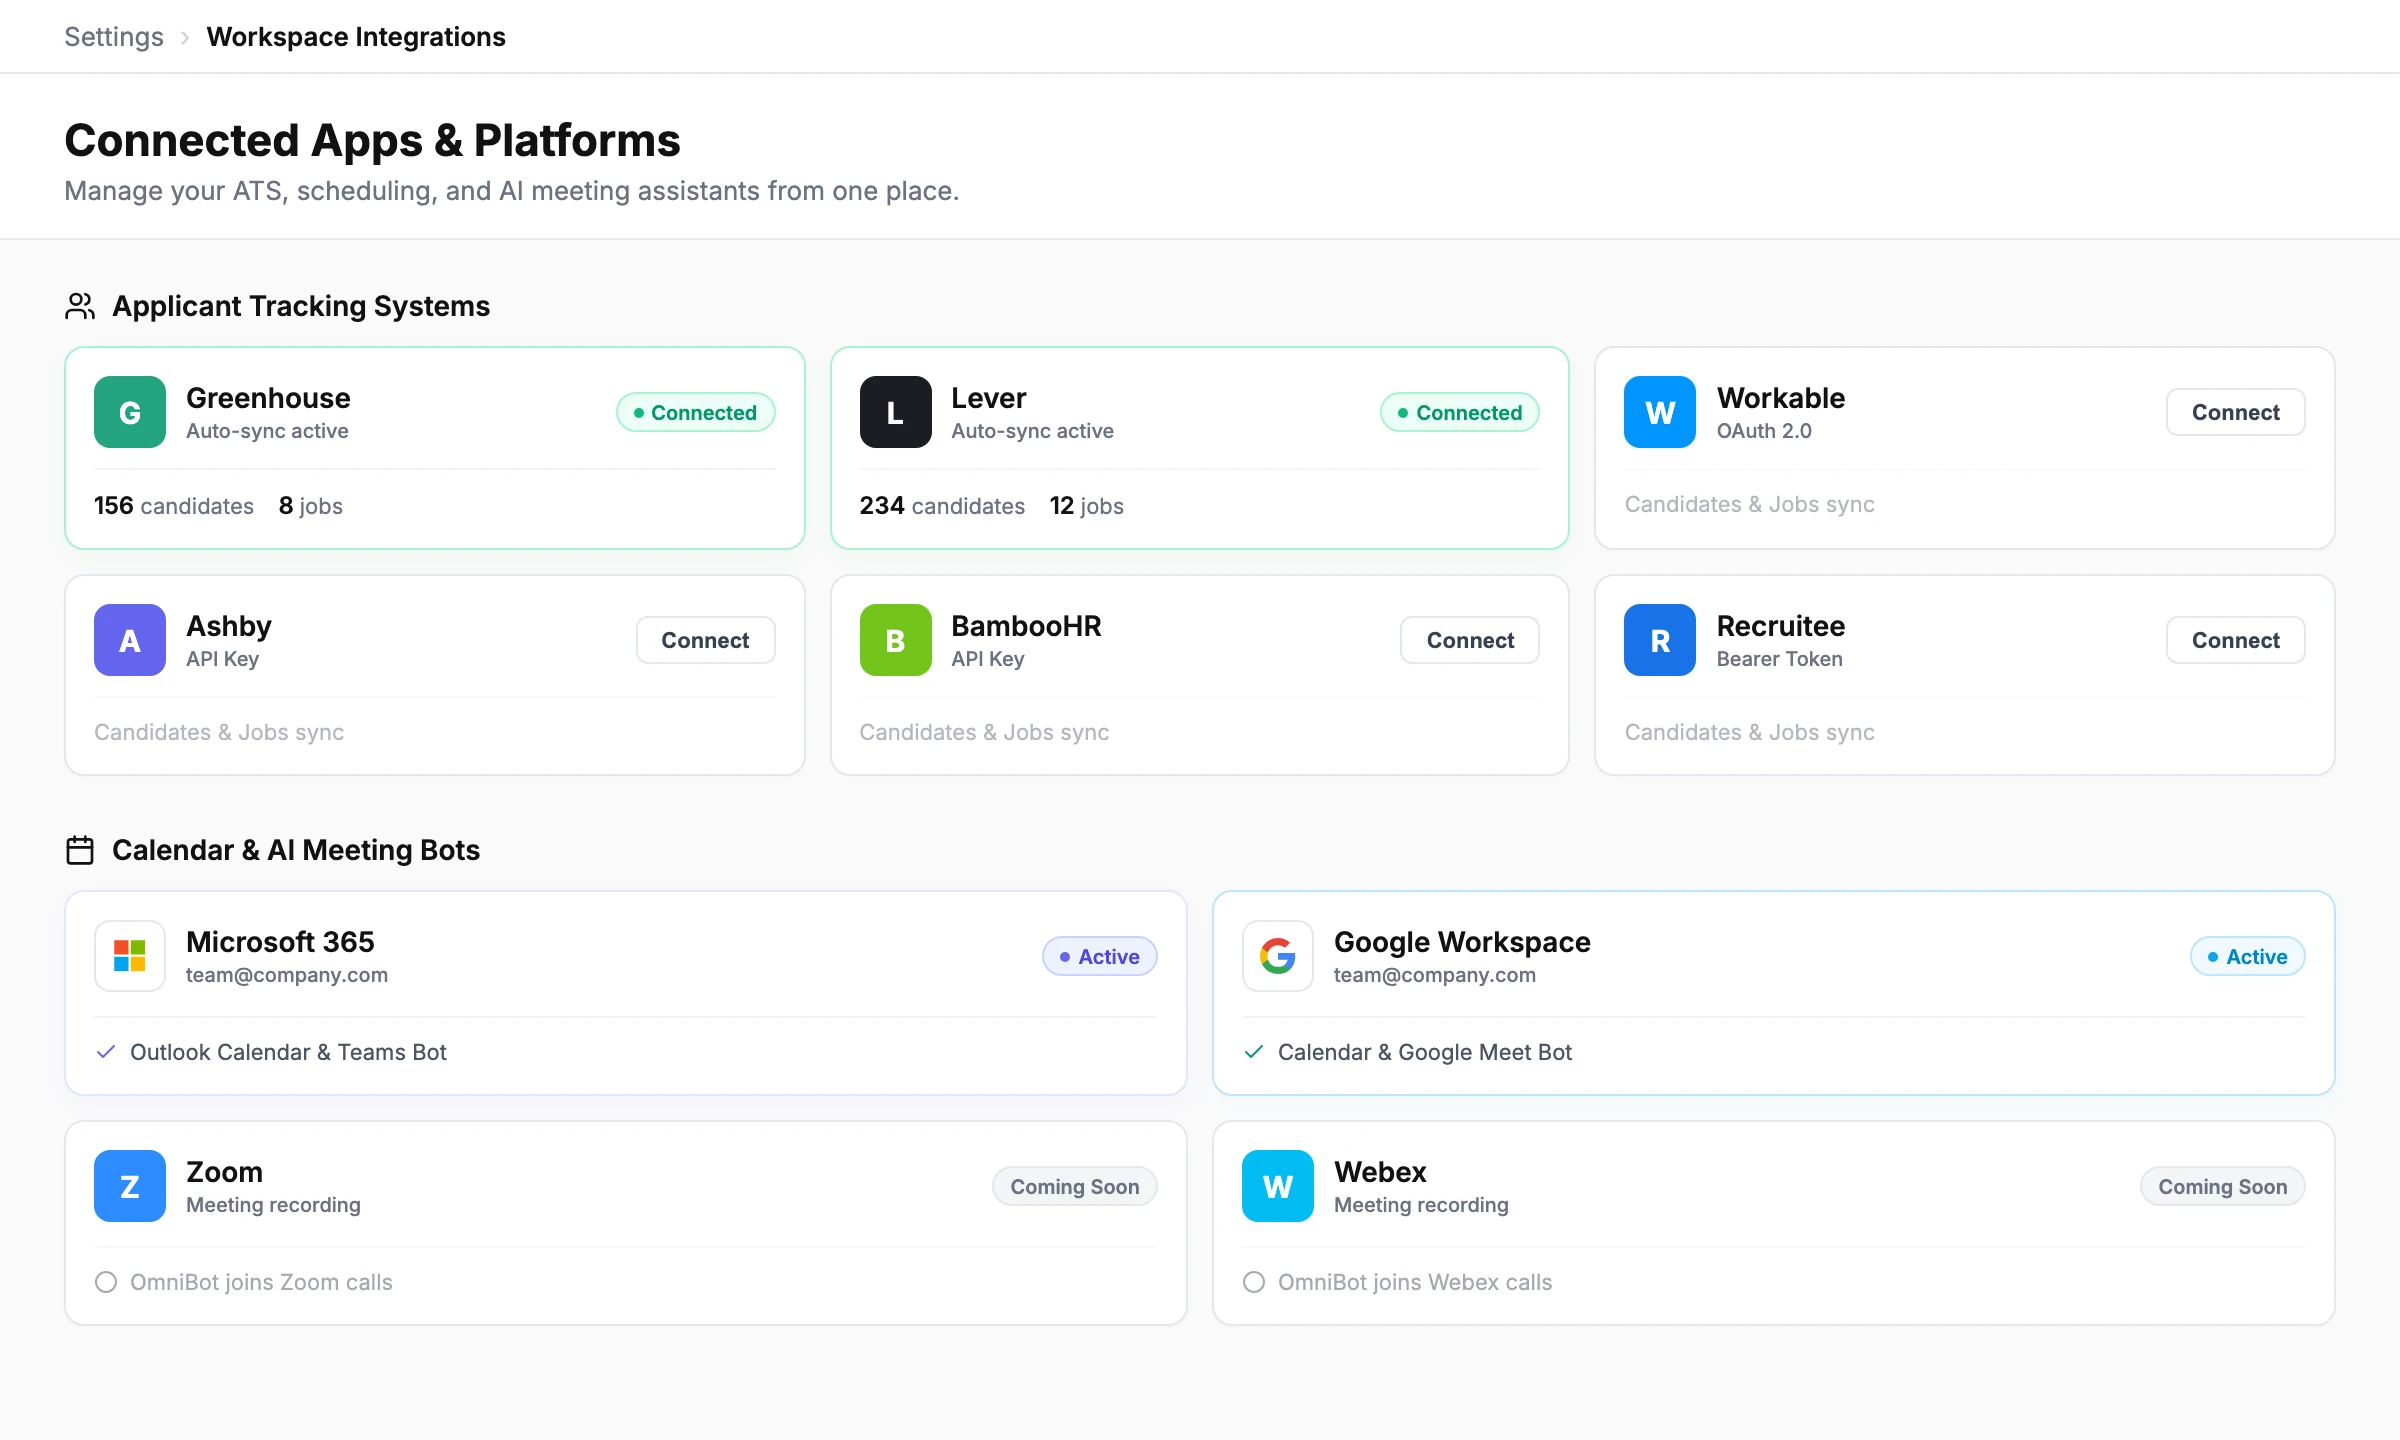The image size is (2400, 1440).
Task: Click the Workspace Integrations breadcrumb
Action: [x=356, y=37]
